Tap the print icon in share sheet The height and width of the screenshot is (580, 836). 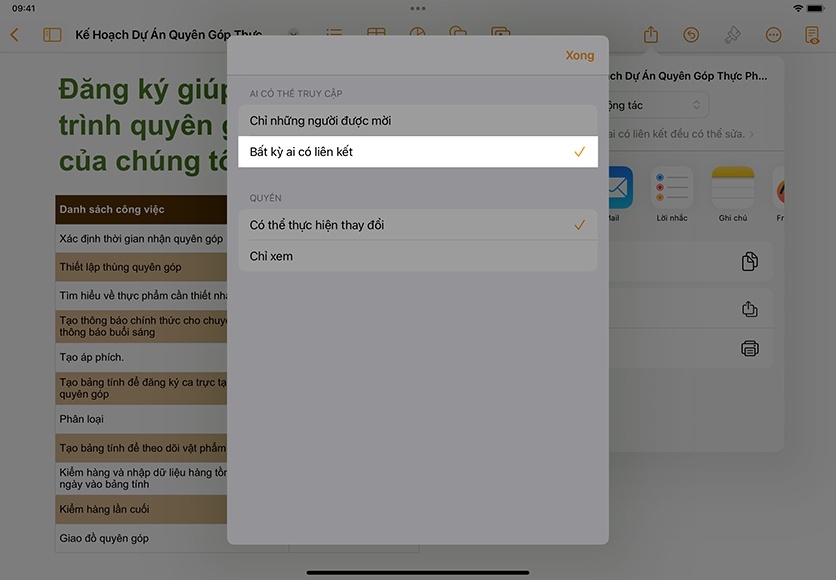[x=750, y=348]
